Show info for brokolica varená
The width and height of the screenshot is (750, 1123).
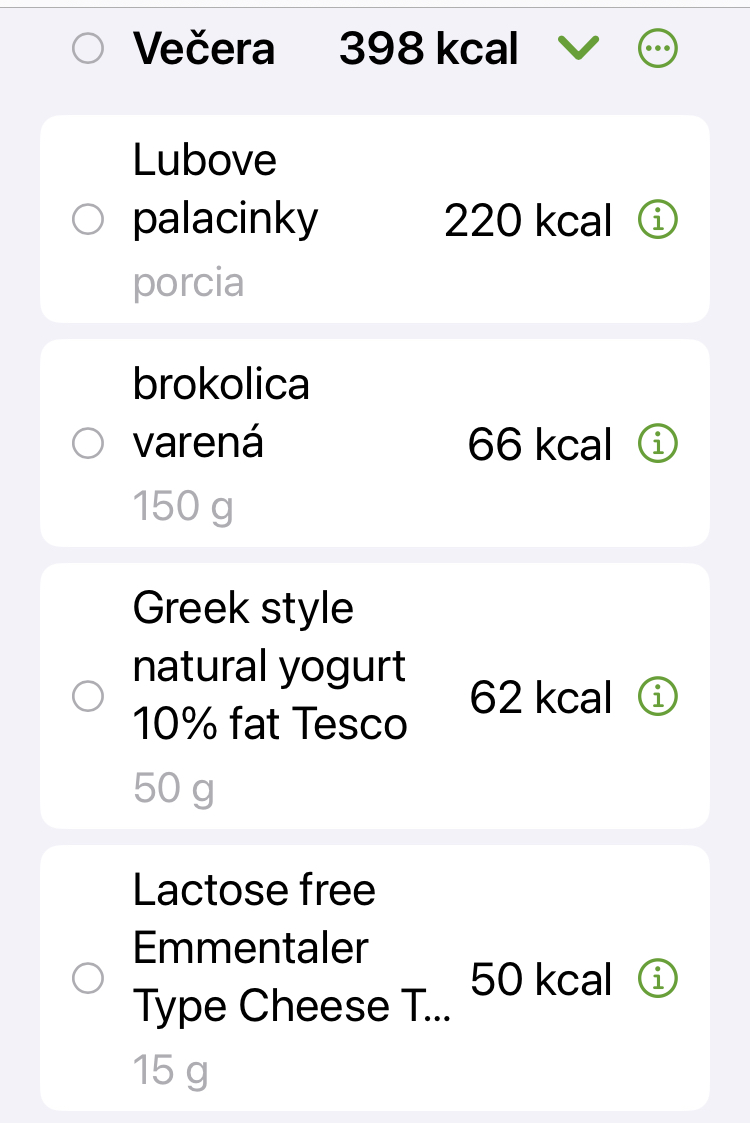pyautogui.click(x=657, y=443)
